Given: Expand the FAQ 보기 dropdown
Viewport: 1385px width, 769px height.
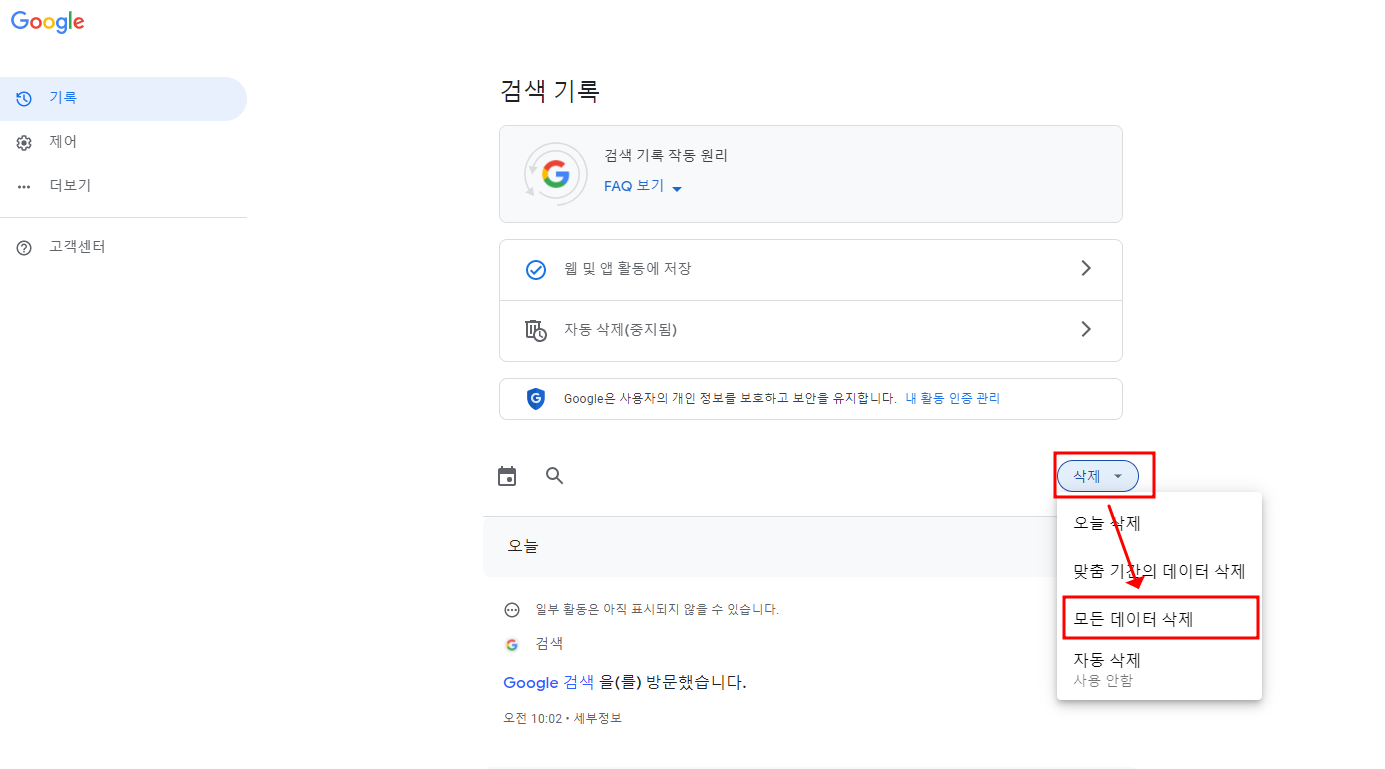Looking at the screenshot, I should point(641,187).
